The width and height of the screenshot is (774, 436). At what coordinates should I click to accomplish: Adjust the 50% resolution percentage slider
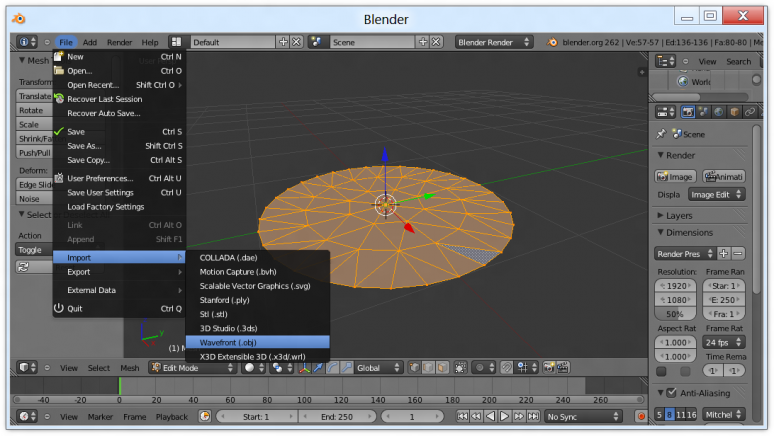(675, 314)
